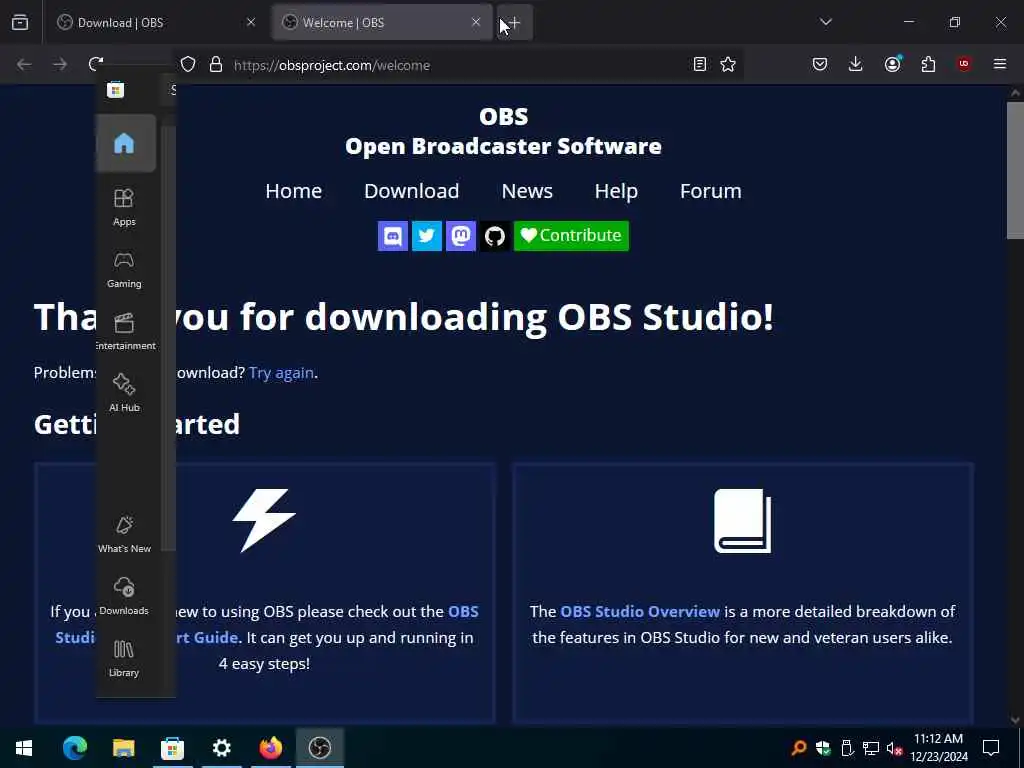
Task: Open Downloads in the Store sidebar
Action: (x=124, y=596)
